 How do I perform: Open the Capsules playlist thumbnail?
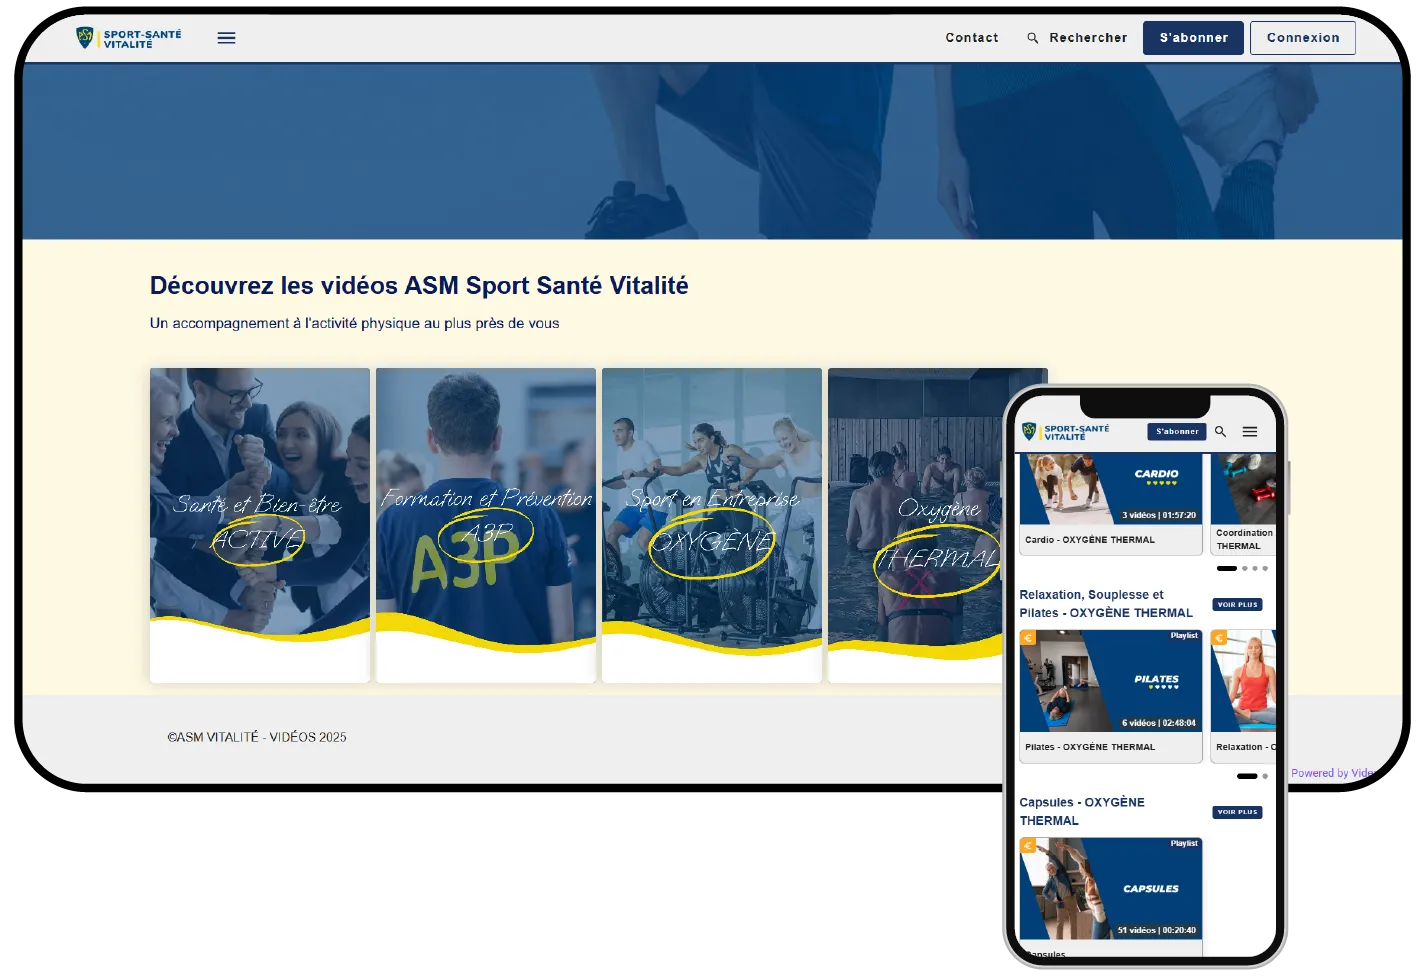tap(1111, 889)
